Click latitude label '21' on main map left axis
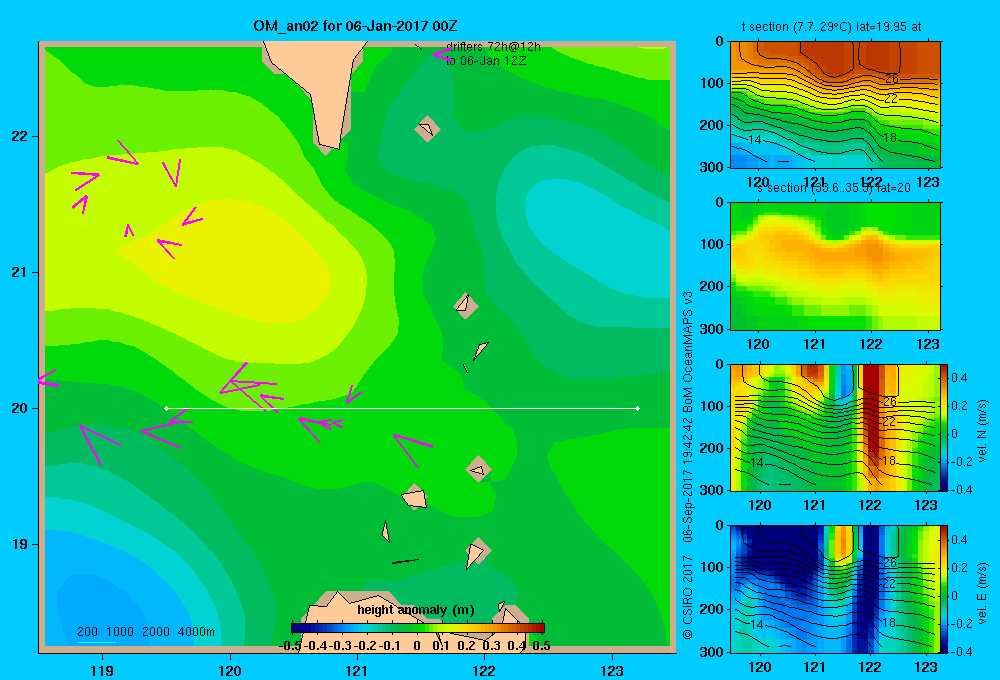Screen dimensions: 1000x680 20,272
